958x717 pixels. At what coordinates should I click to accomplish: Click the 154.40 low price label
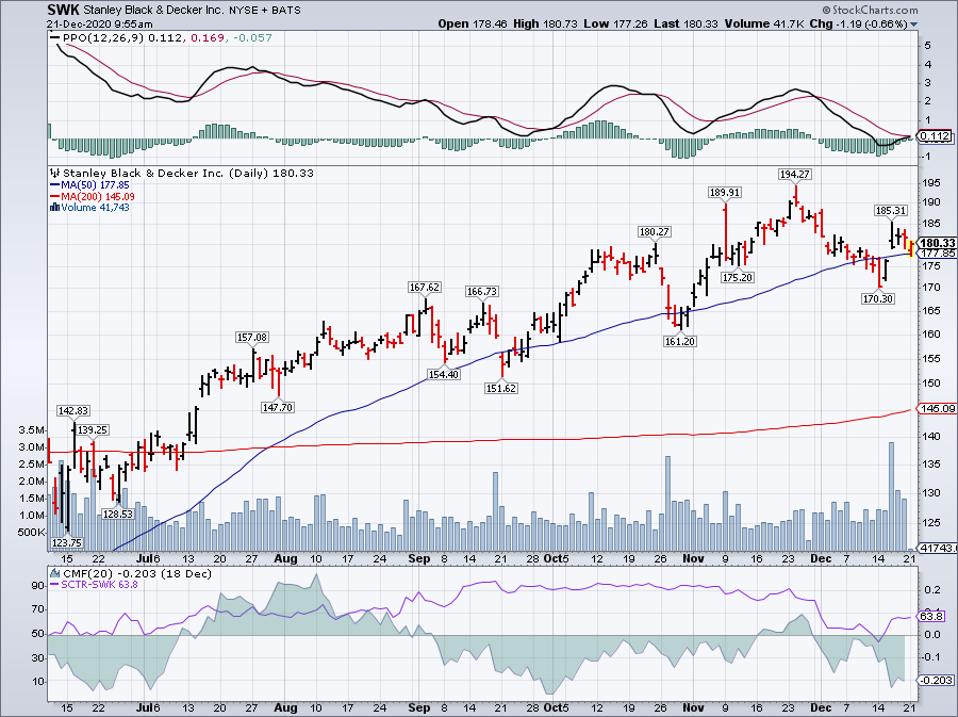click(443, 374)
